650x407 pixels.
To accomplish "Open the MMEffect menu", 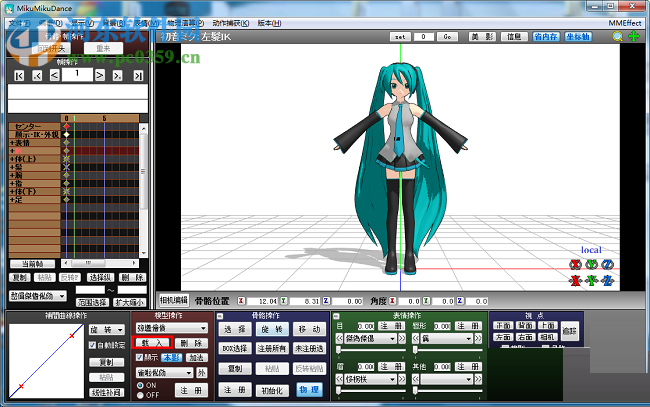I will click(625, 23).
